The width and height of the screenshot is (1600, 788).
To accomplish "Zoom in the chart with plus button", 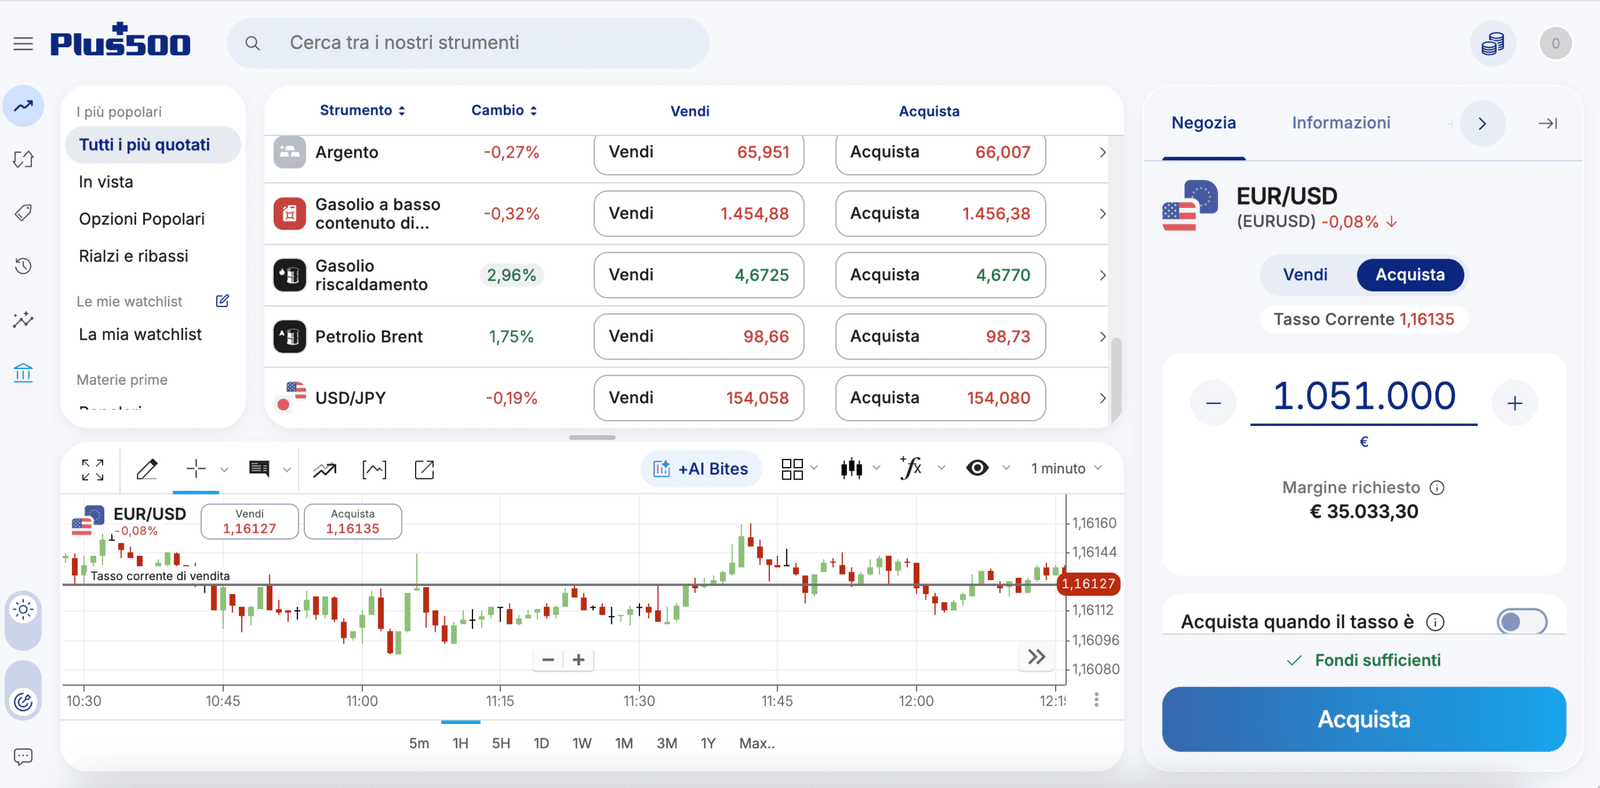I will point(578,659).
